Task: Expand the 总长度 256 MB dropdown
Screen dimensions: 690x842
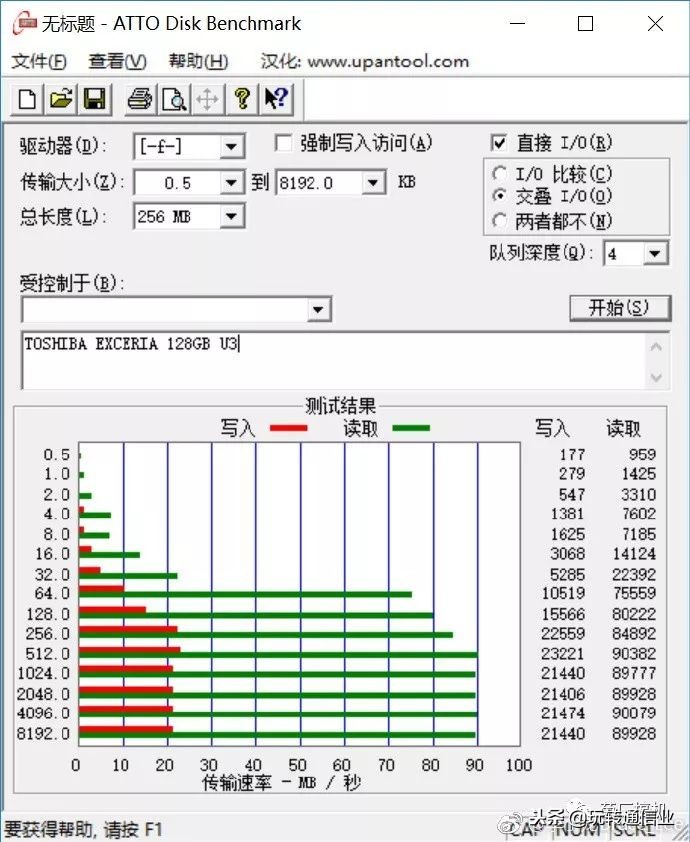Action: (x=231, y=216)
